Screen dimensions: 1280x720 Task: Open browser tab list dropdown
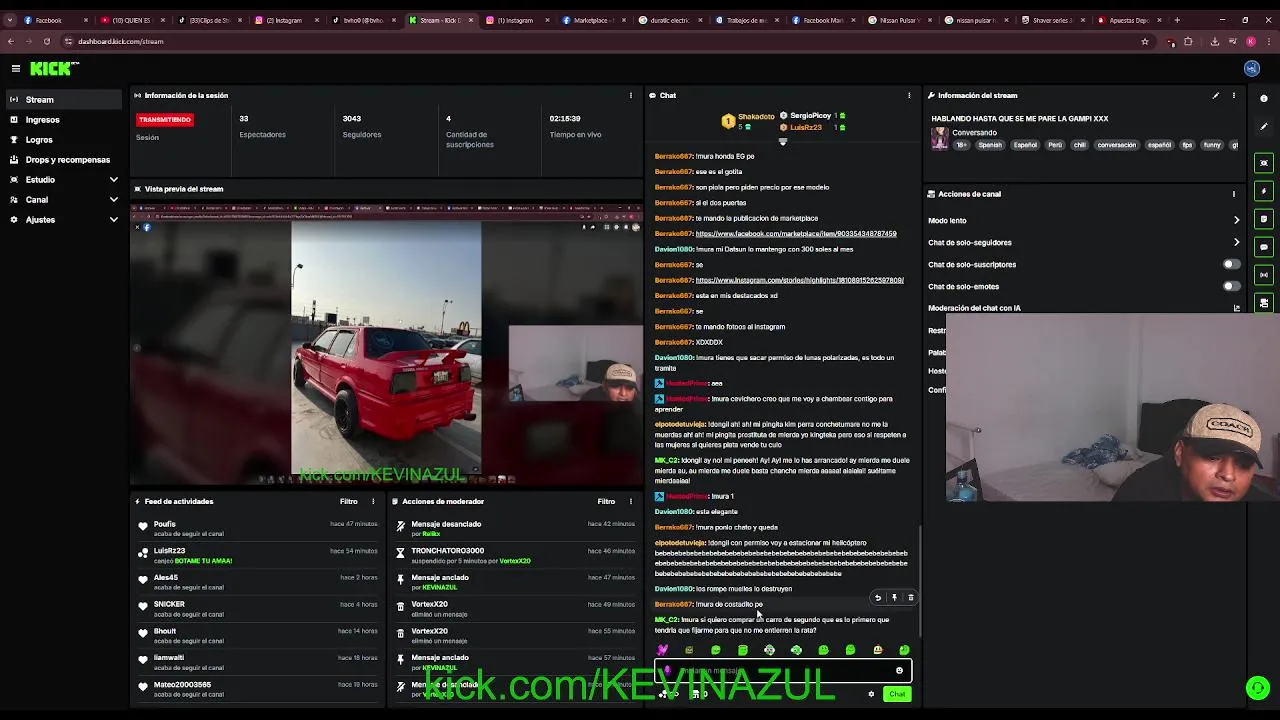[10, 20]
